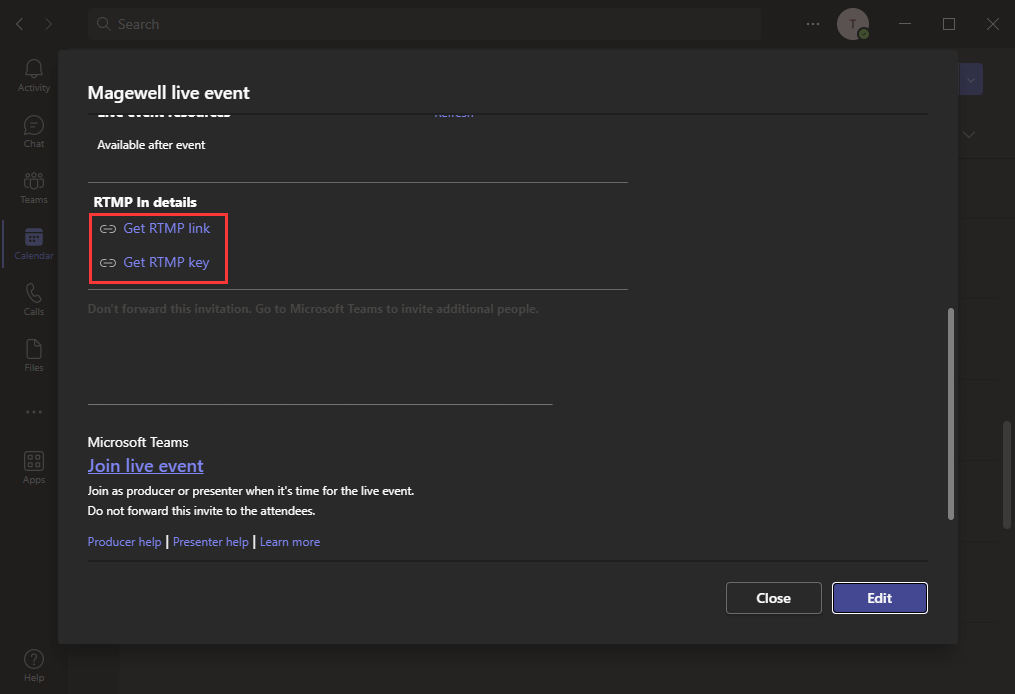Select the Calendar sidebar icon
1015x694 pixels.
(34, 243)
